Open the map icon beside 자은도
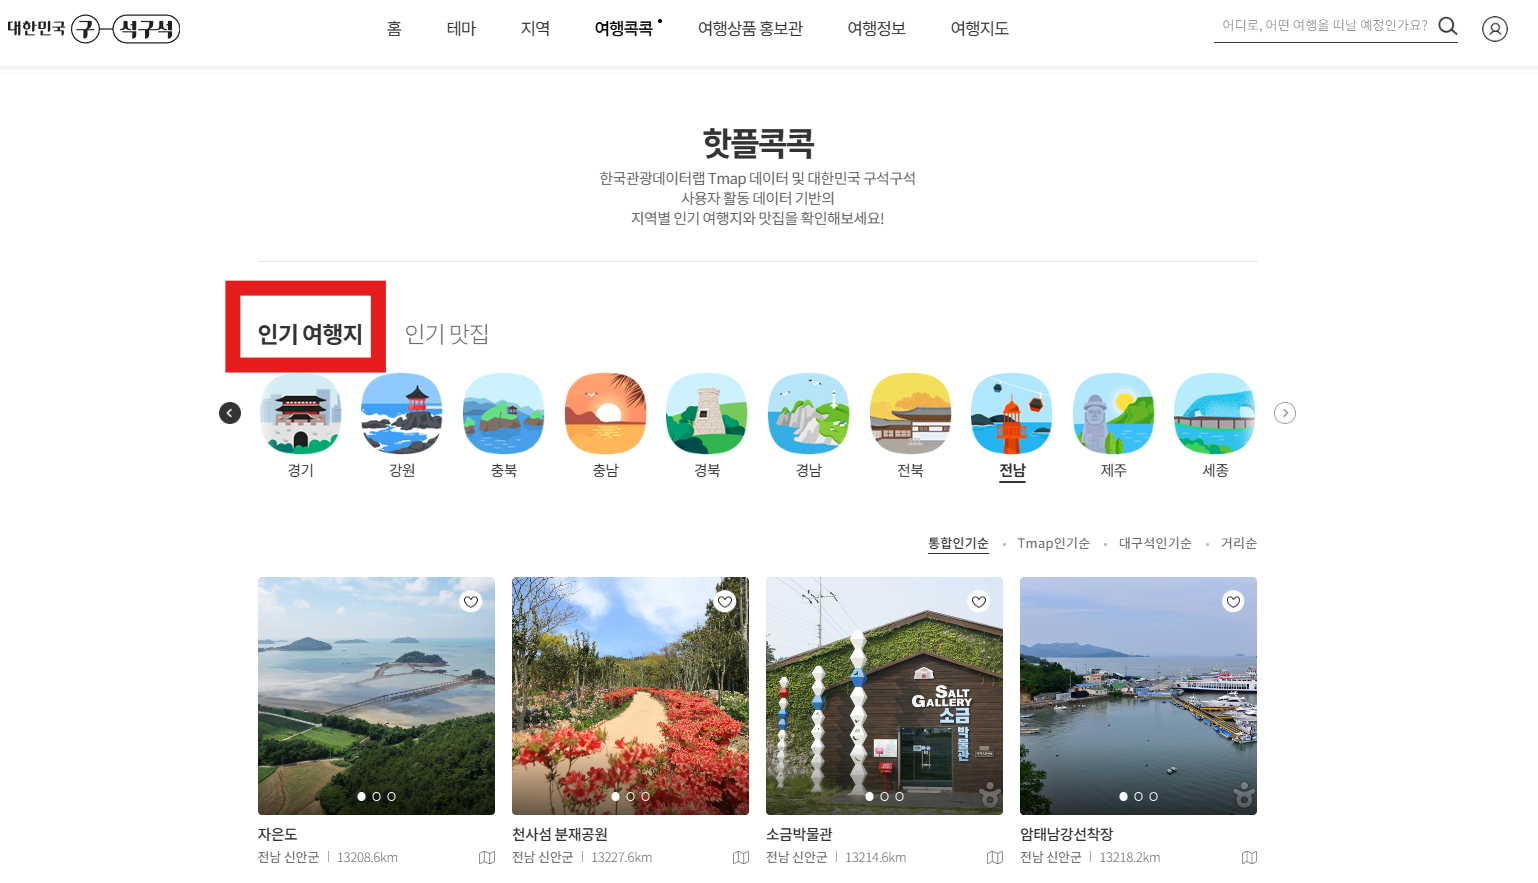 tap(486, 858)
